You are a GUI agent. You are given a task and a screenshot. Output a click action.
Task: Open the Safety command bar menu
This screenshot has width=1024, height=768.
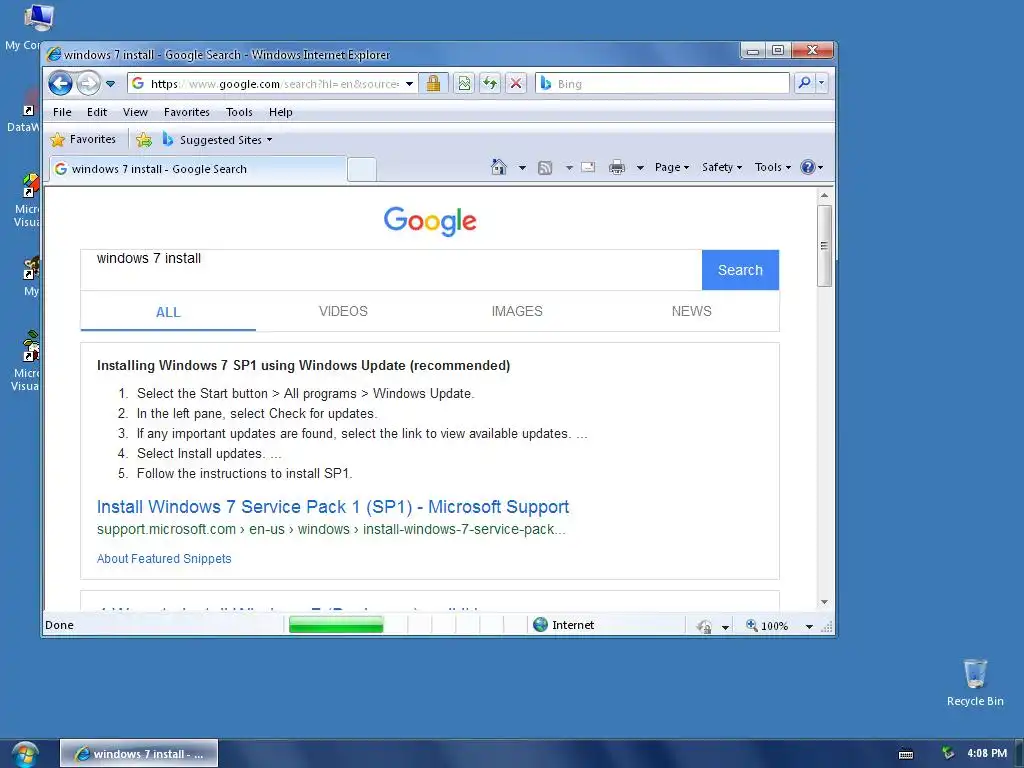pyautogui.click(x=722, y=167)
